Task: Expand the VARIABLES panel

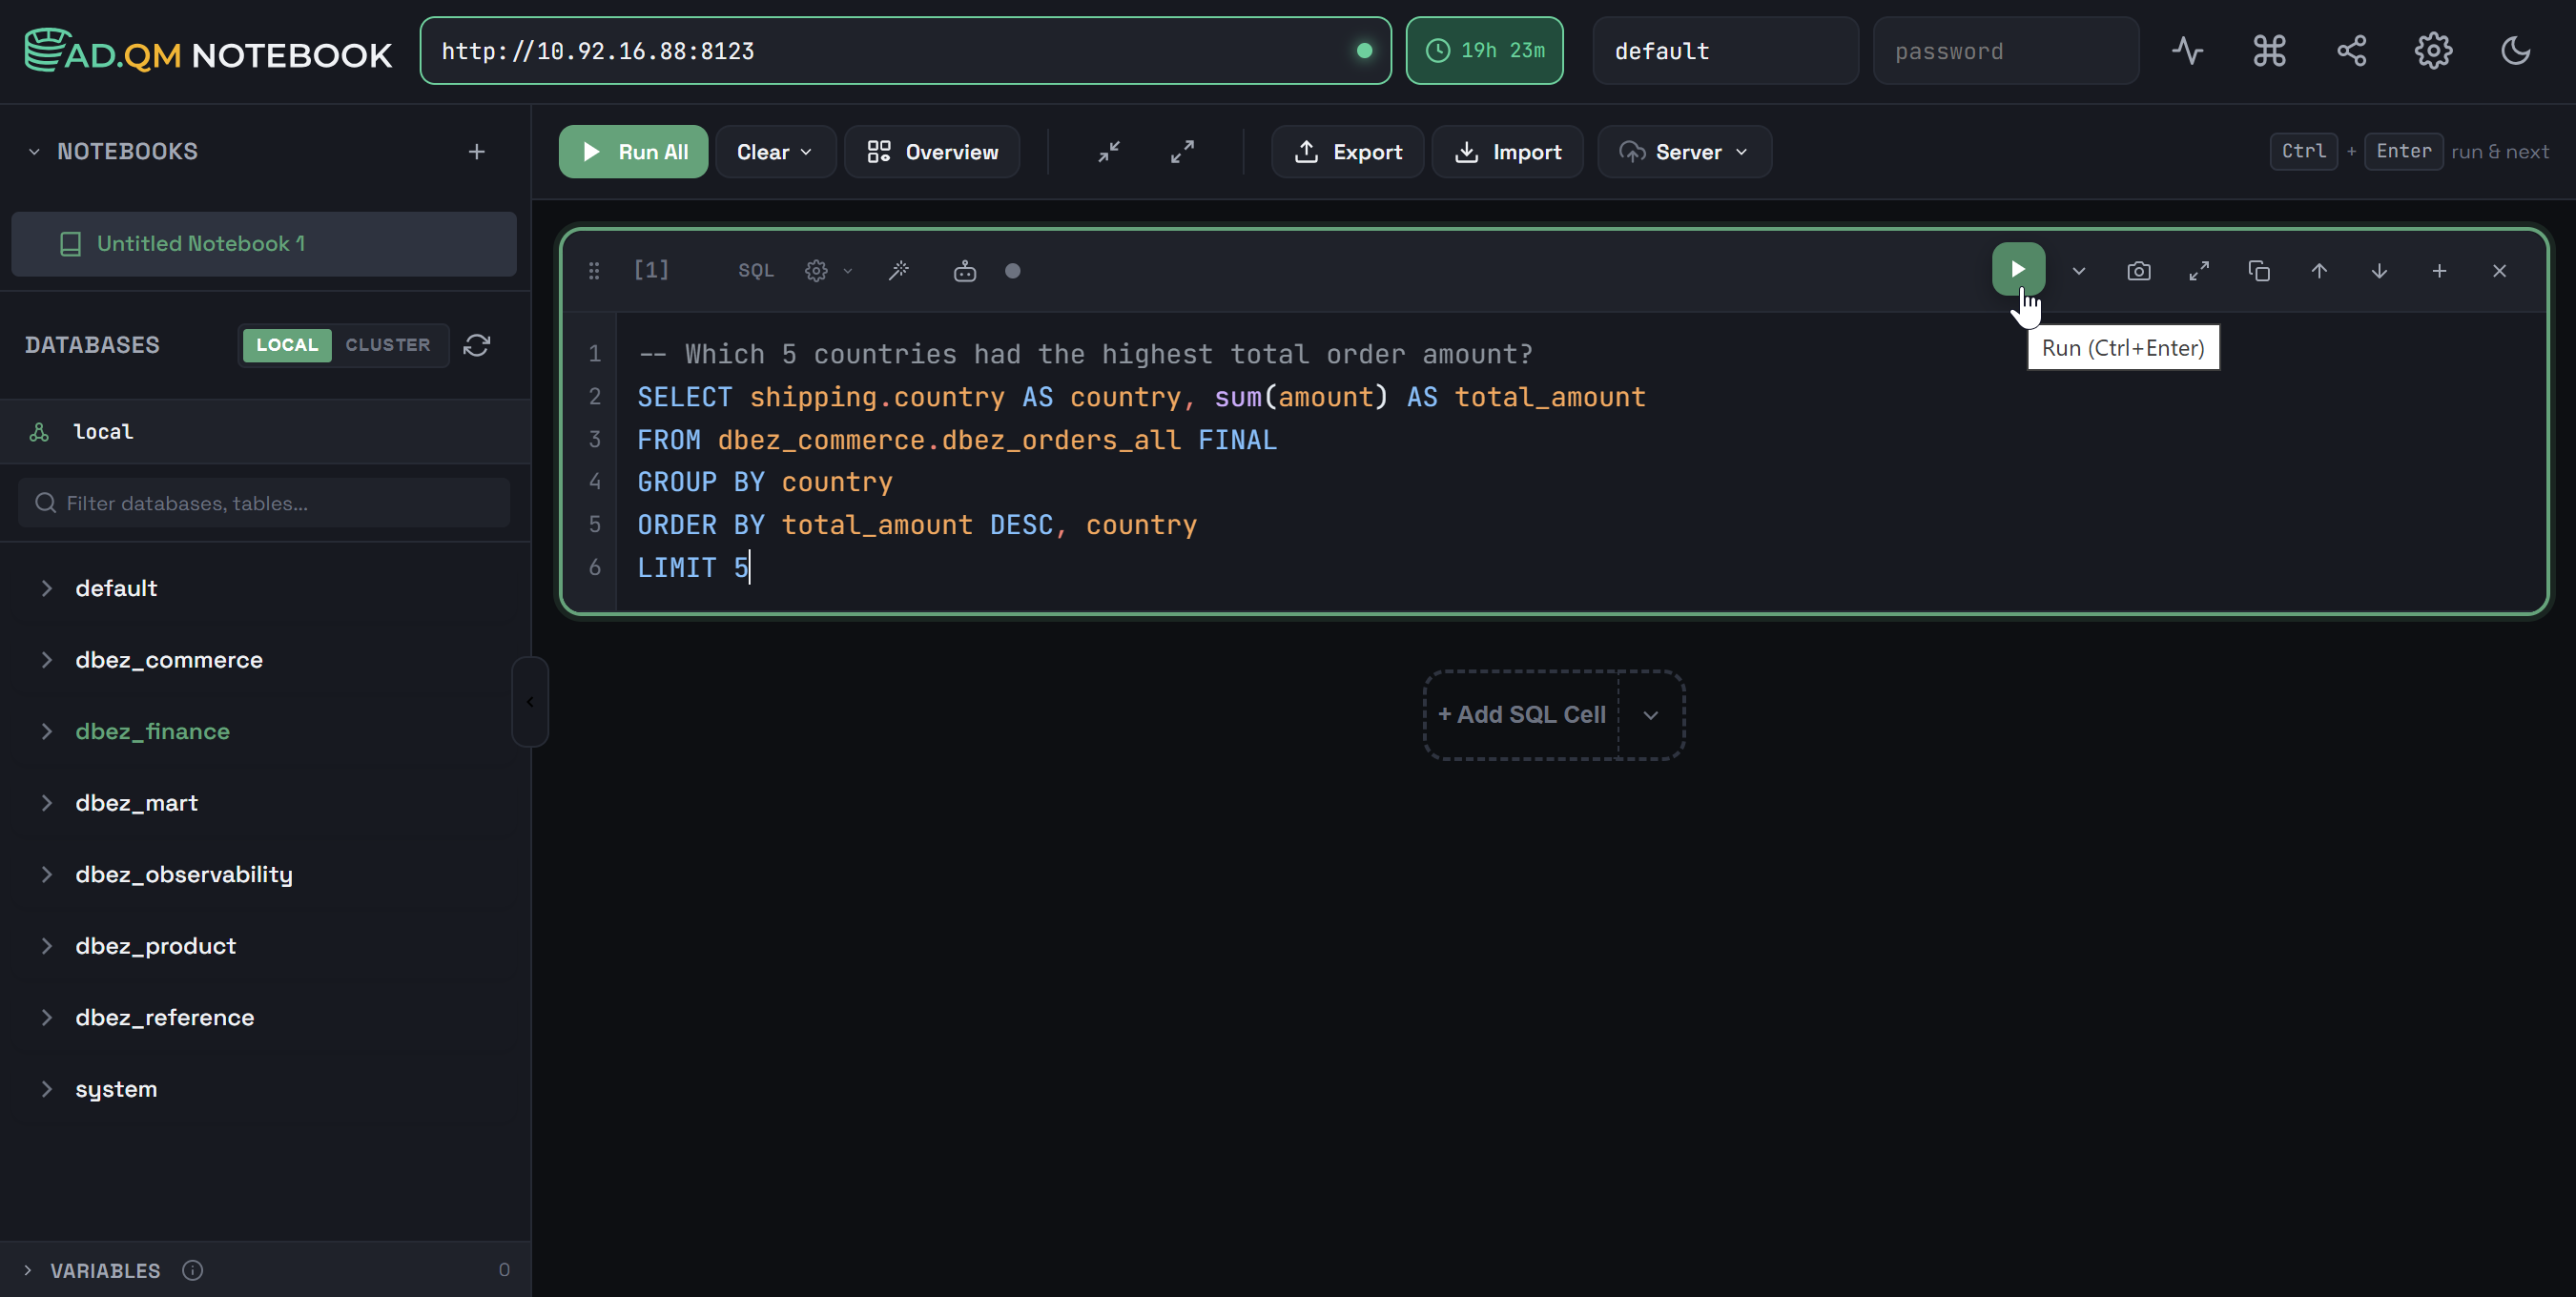Action: [28, 1270]
